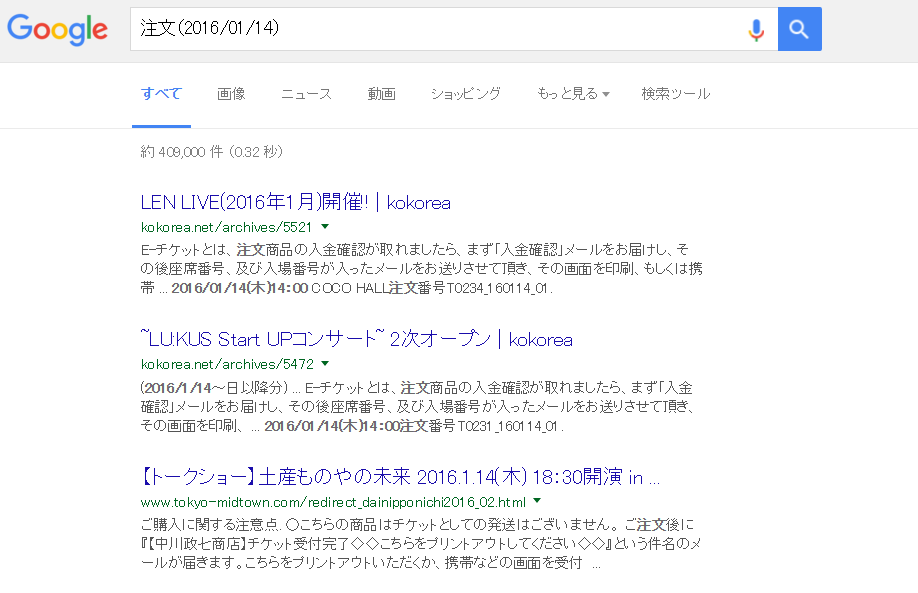
Task: Switch to the 画像 tab
Action: click(231, 94)
